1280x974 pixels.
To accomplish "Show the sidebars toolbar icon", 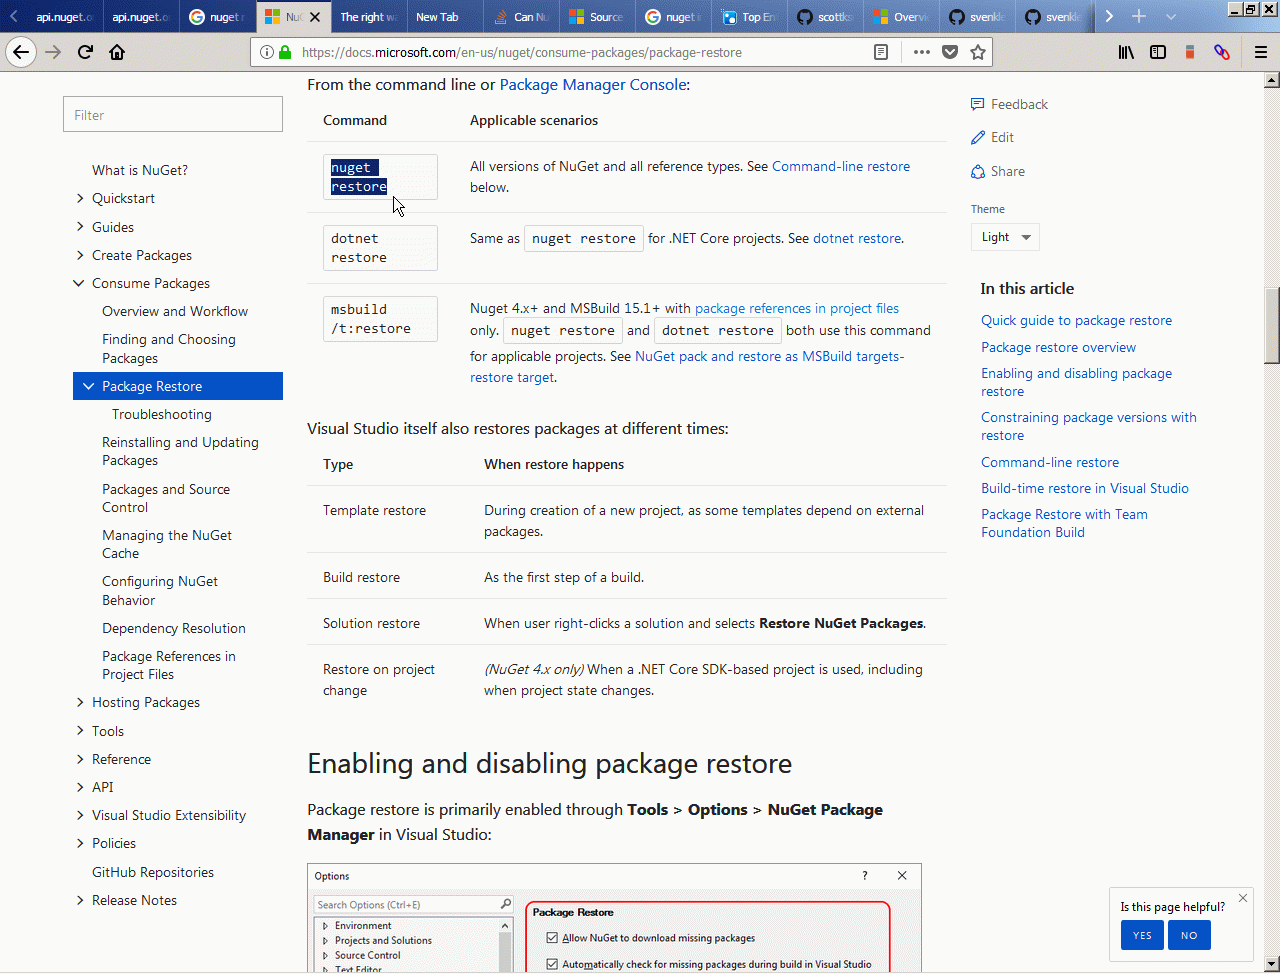I will click(x=1158, y=52).
